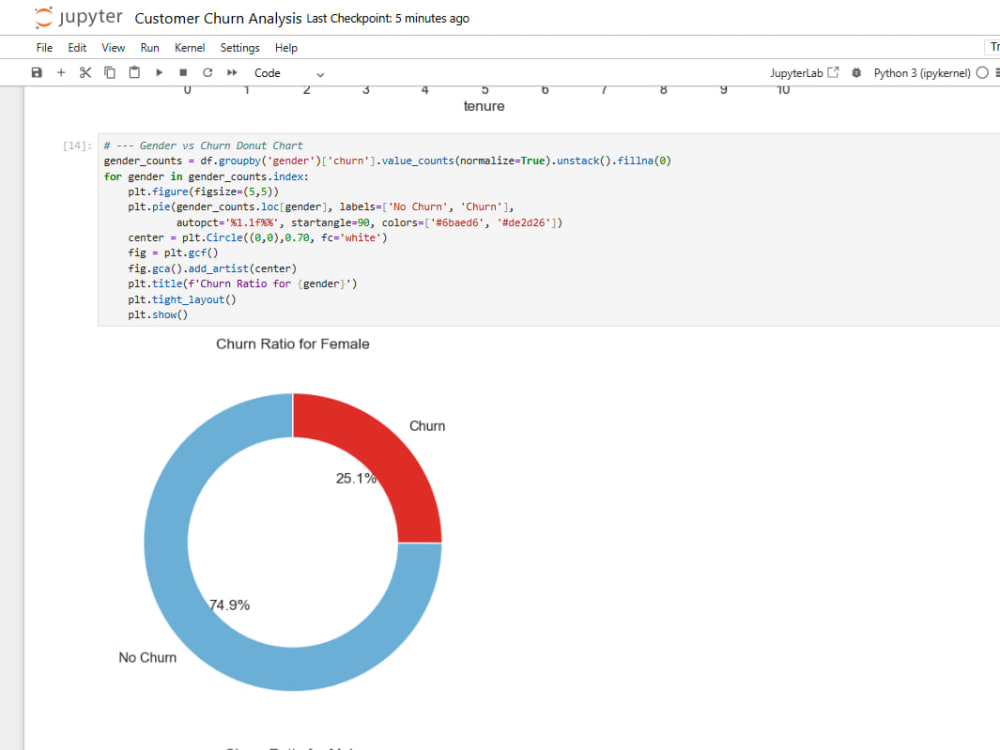Switch kernel via Python 3 (ipykernel)
Image resolution: width=1000 pixels, height=750 pixels.
click(922, 73)
